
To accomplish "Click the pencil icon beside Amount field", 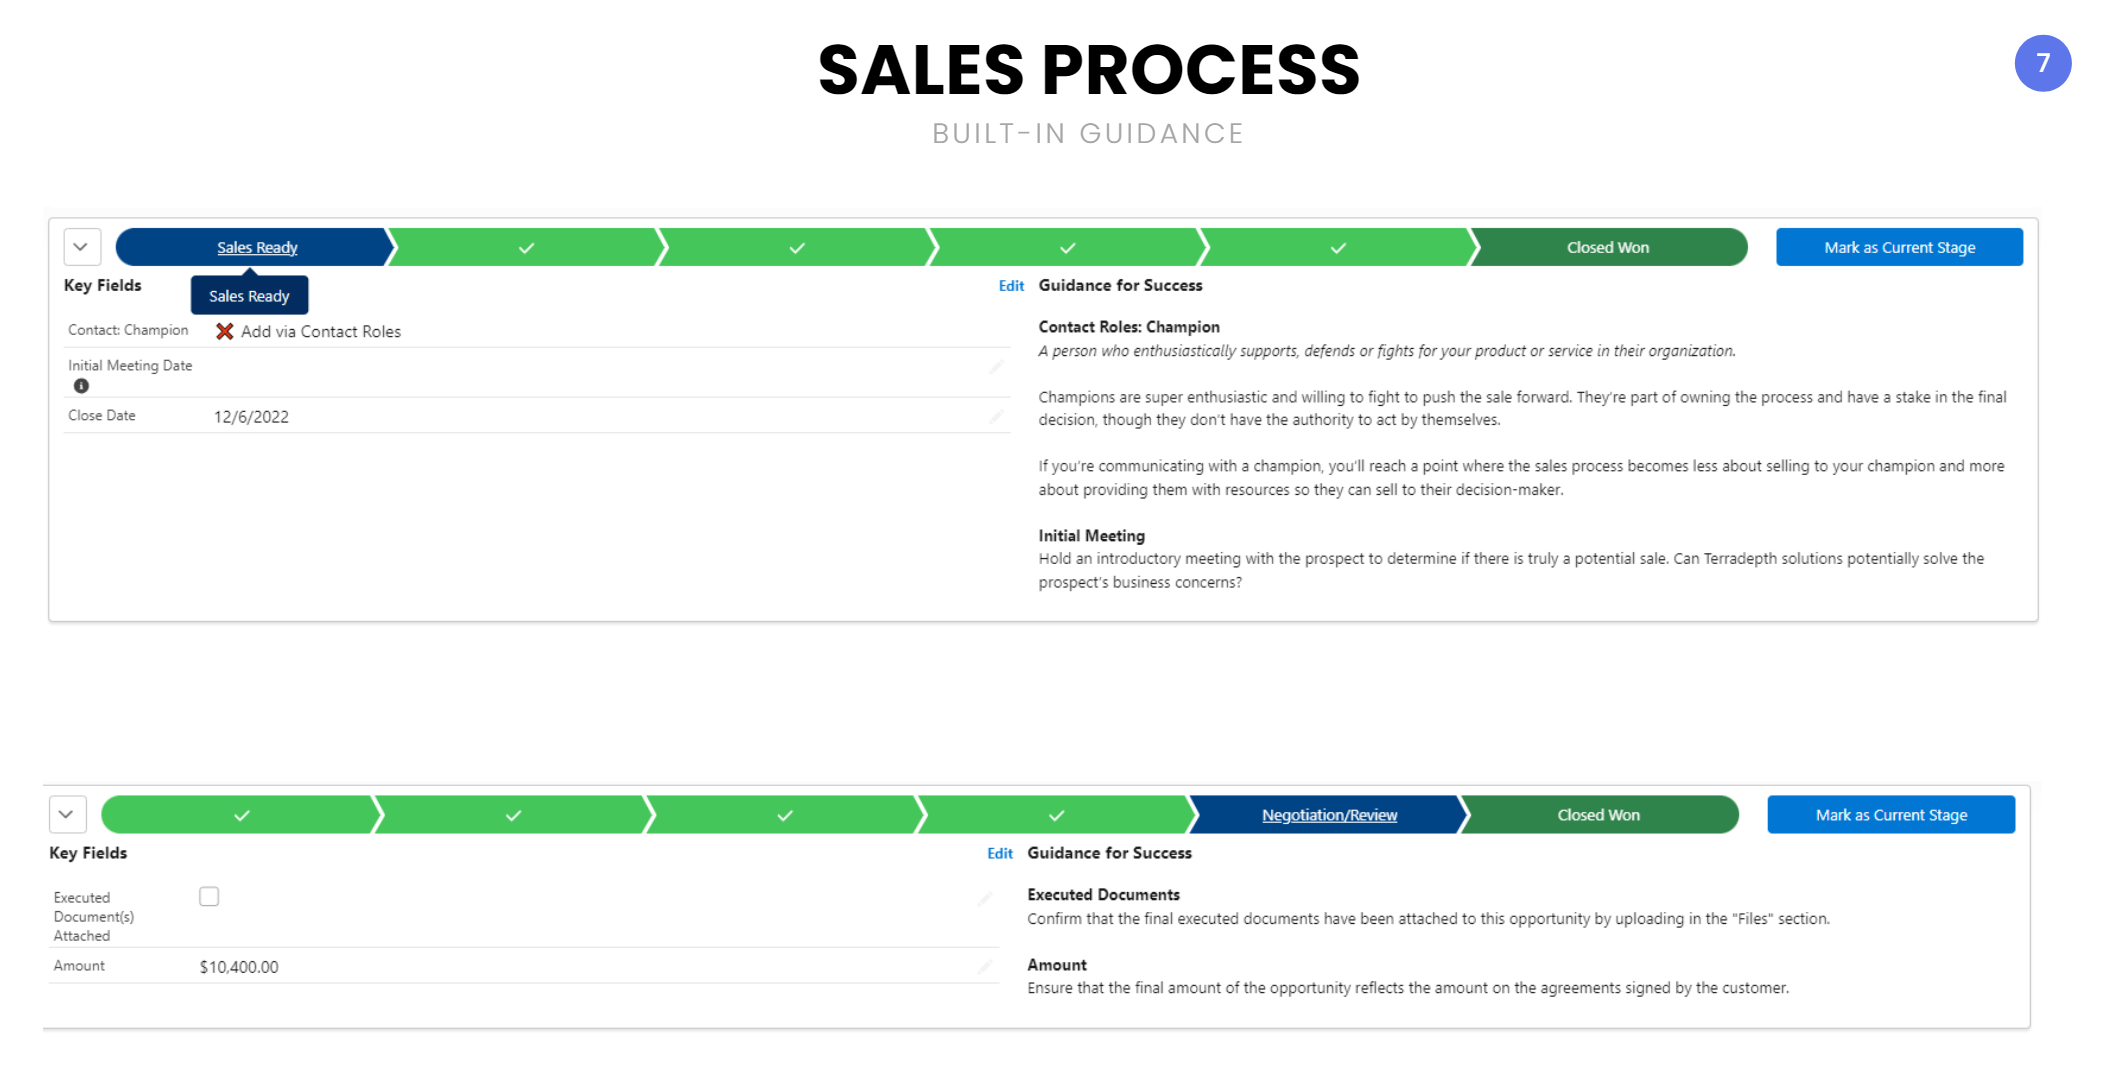I will (x=985, y=966).
